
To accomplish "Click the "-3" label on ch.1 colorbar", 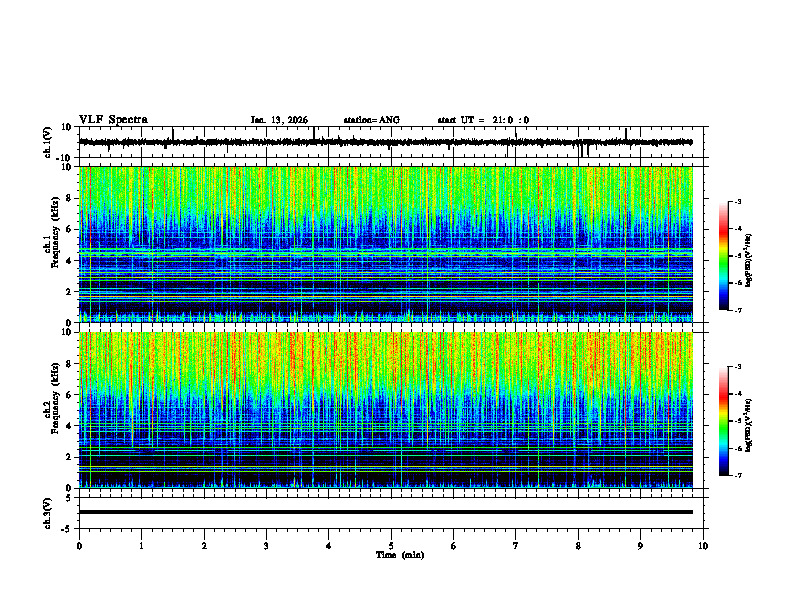I will (737, 201).
